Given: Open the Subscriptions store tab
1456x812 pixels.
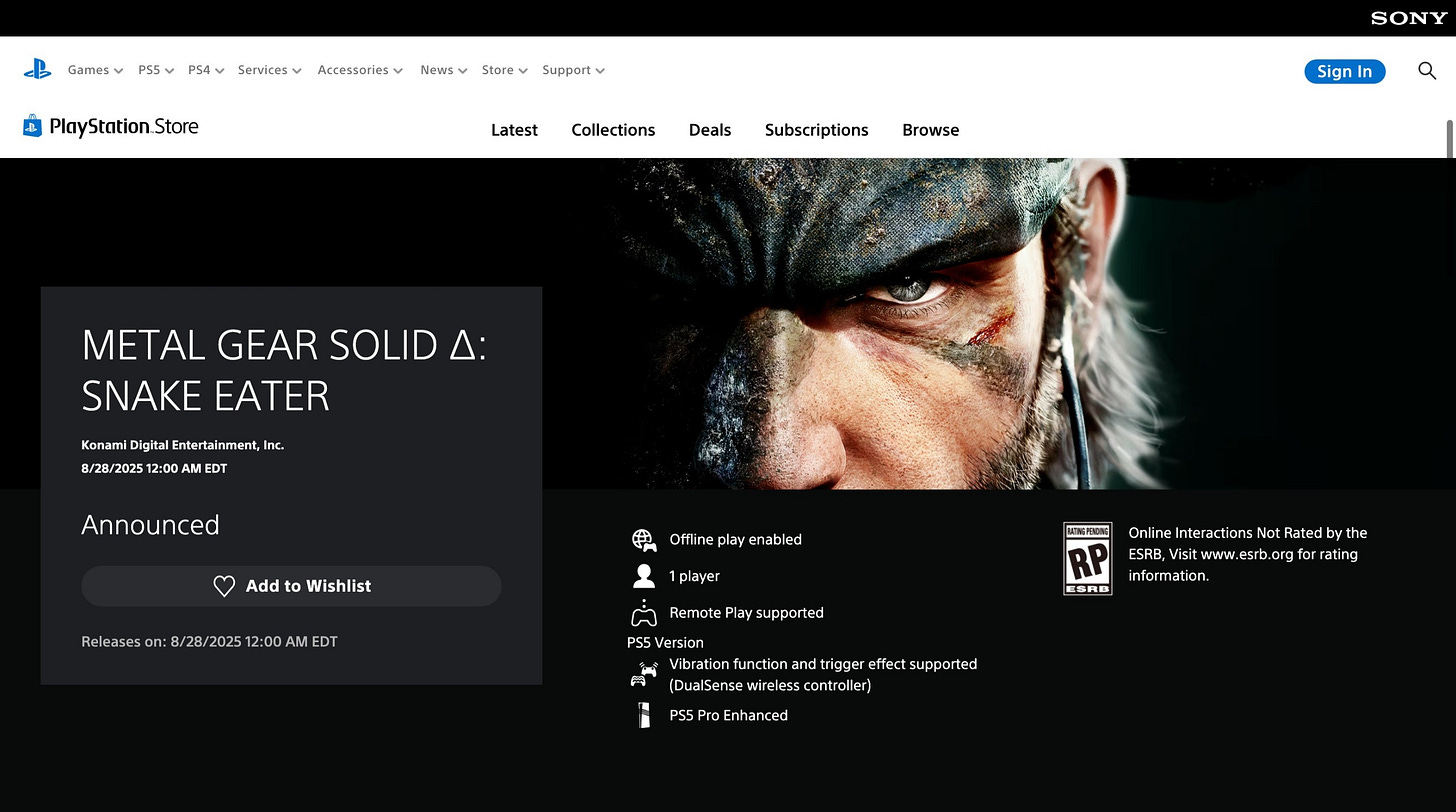Looking at the screenshot, I should [816, 130].
